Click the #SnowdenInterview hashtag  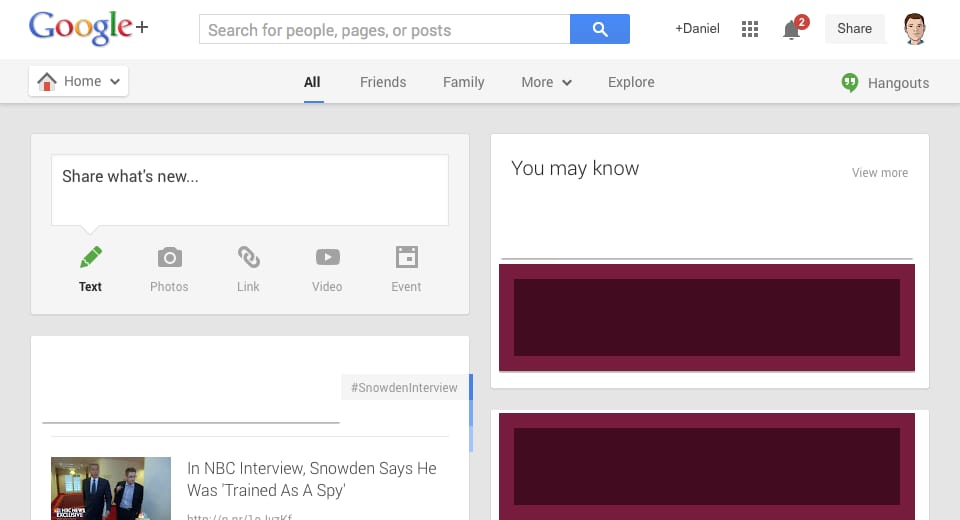(x=404, y=388)
